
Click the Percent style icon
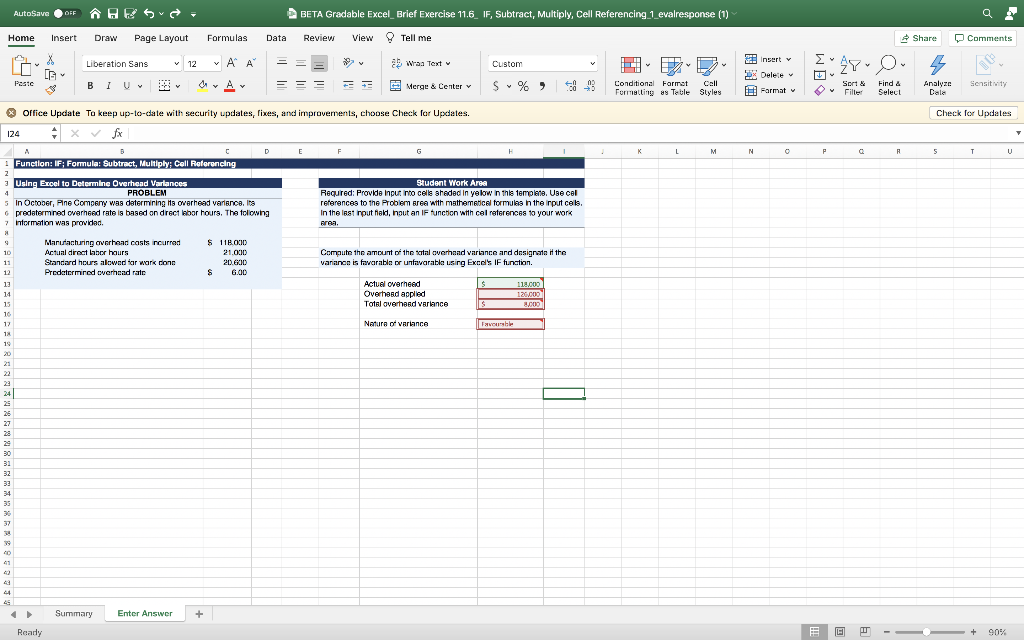pyautogui.click(x=523, y=84)
